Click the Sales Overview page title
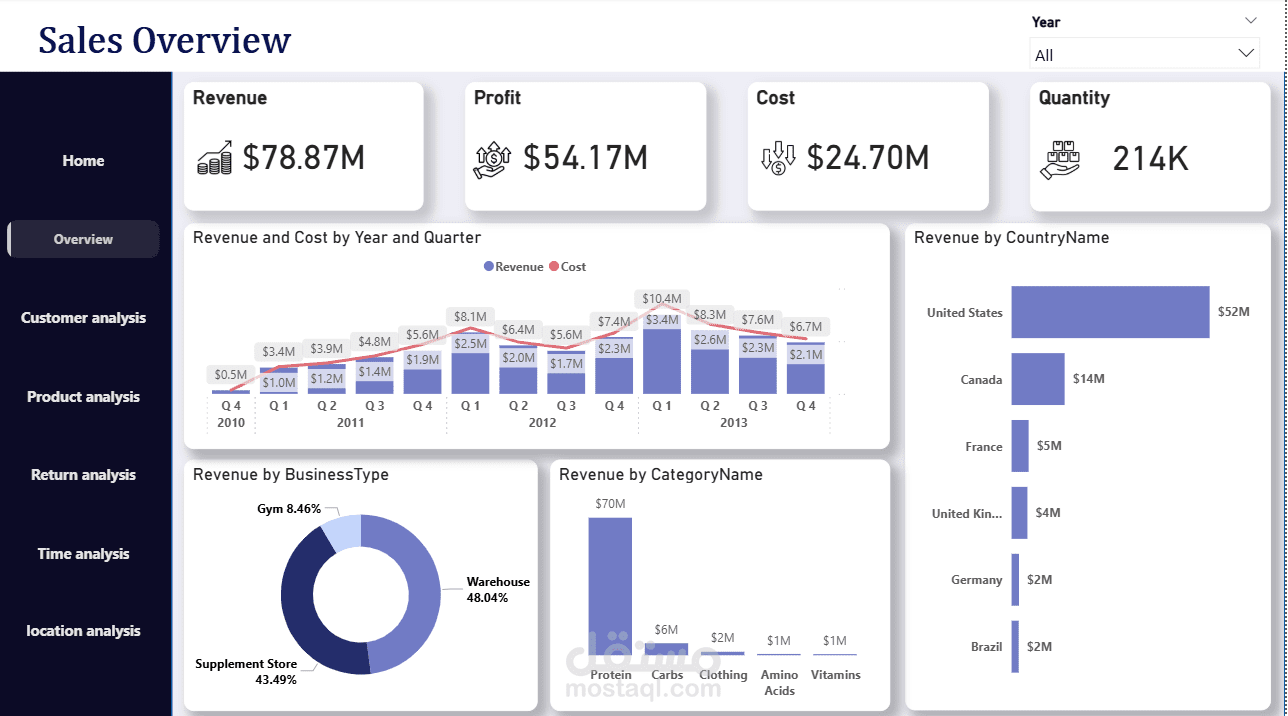Image resolution: width=1288 pixels, height=716 pixels. (x=165, y=40)
